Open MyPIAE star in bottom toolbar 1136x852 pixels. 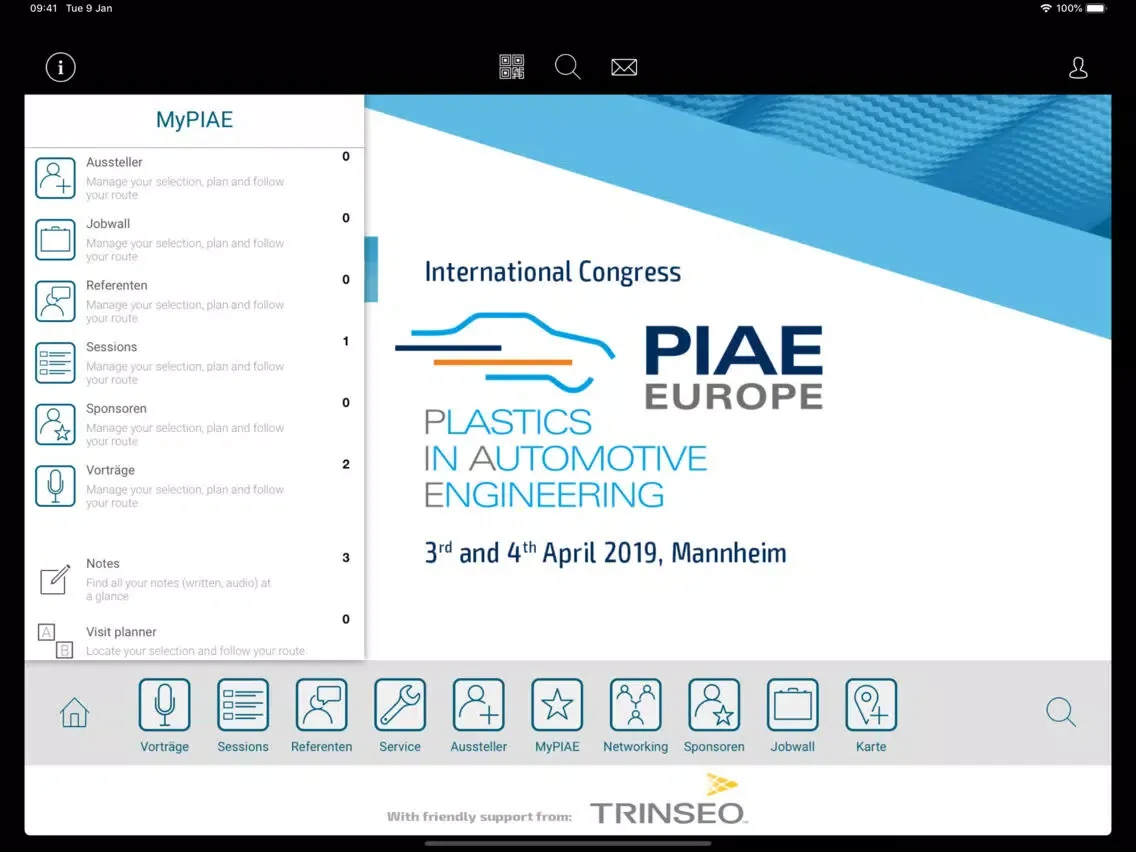(557, 716)
